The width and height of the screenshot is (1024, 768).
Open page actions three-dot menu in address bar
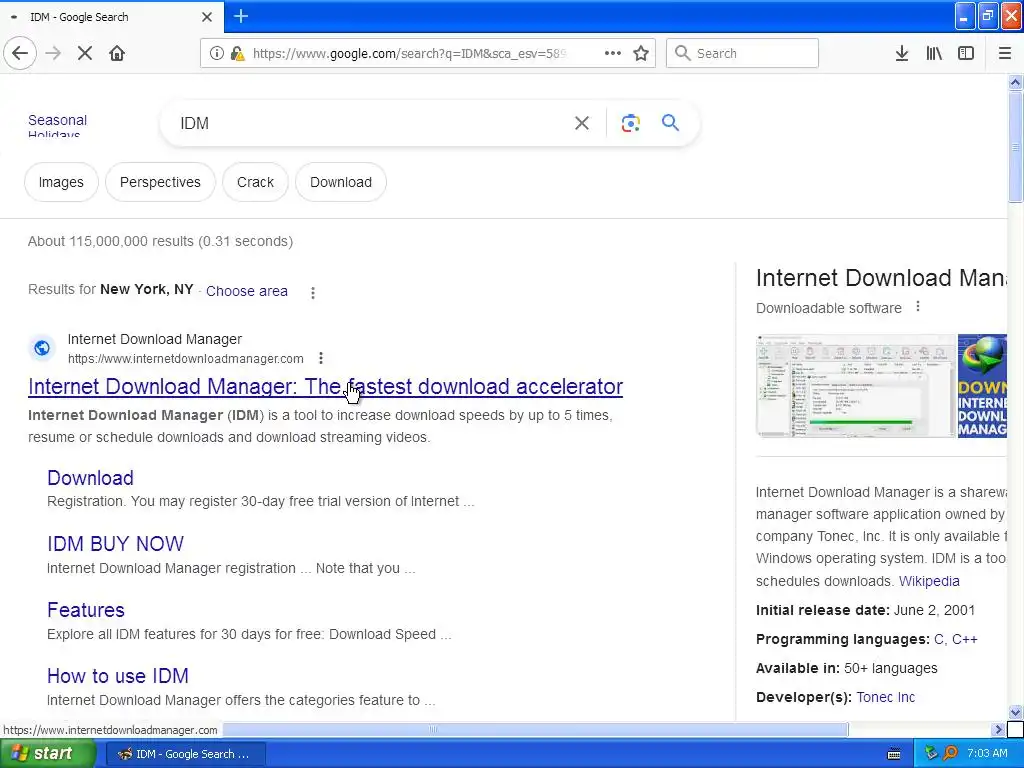pos(613,53)
